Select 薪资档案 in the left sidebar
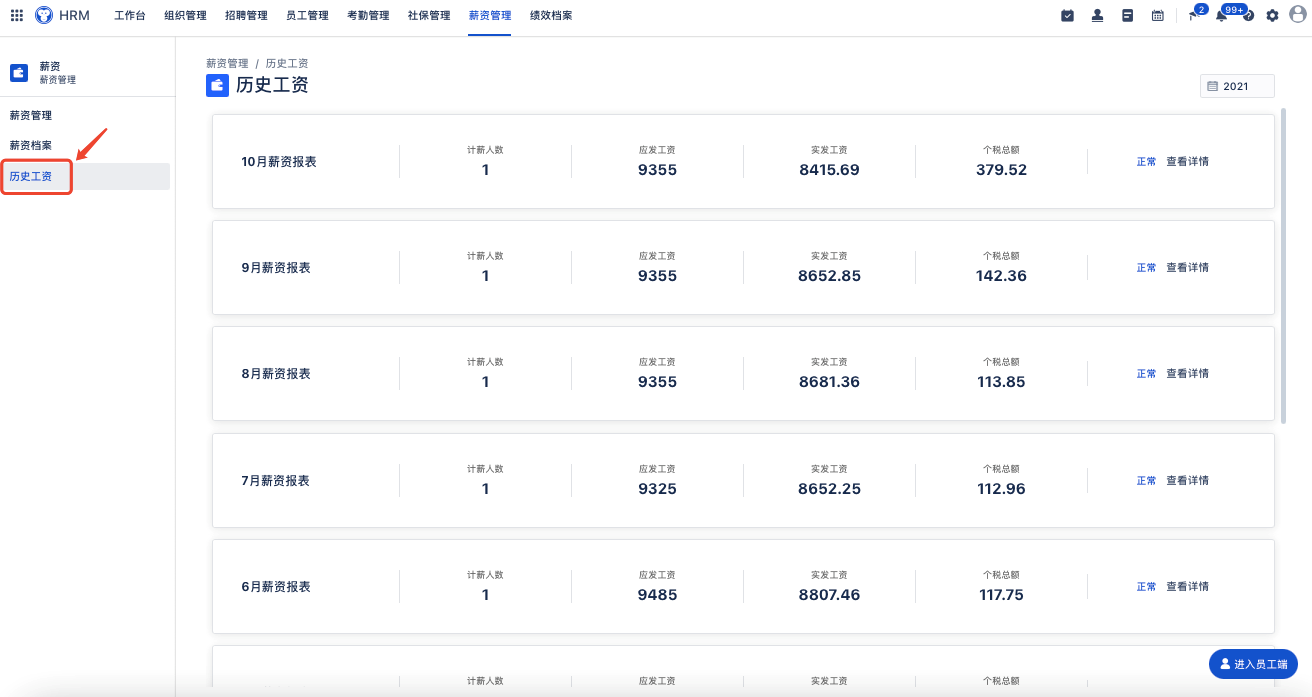 pos(31,145)
